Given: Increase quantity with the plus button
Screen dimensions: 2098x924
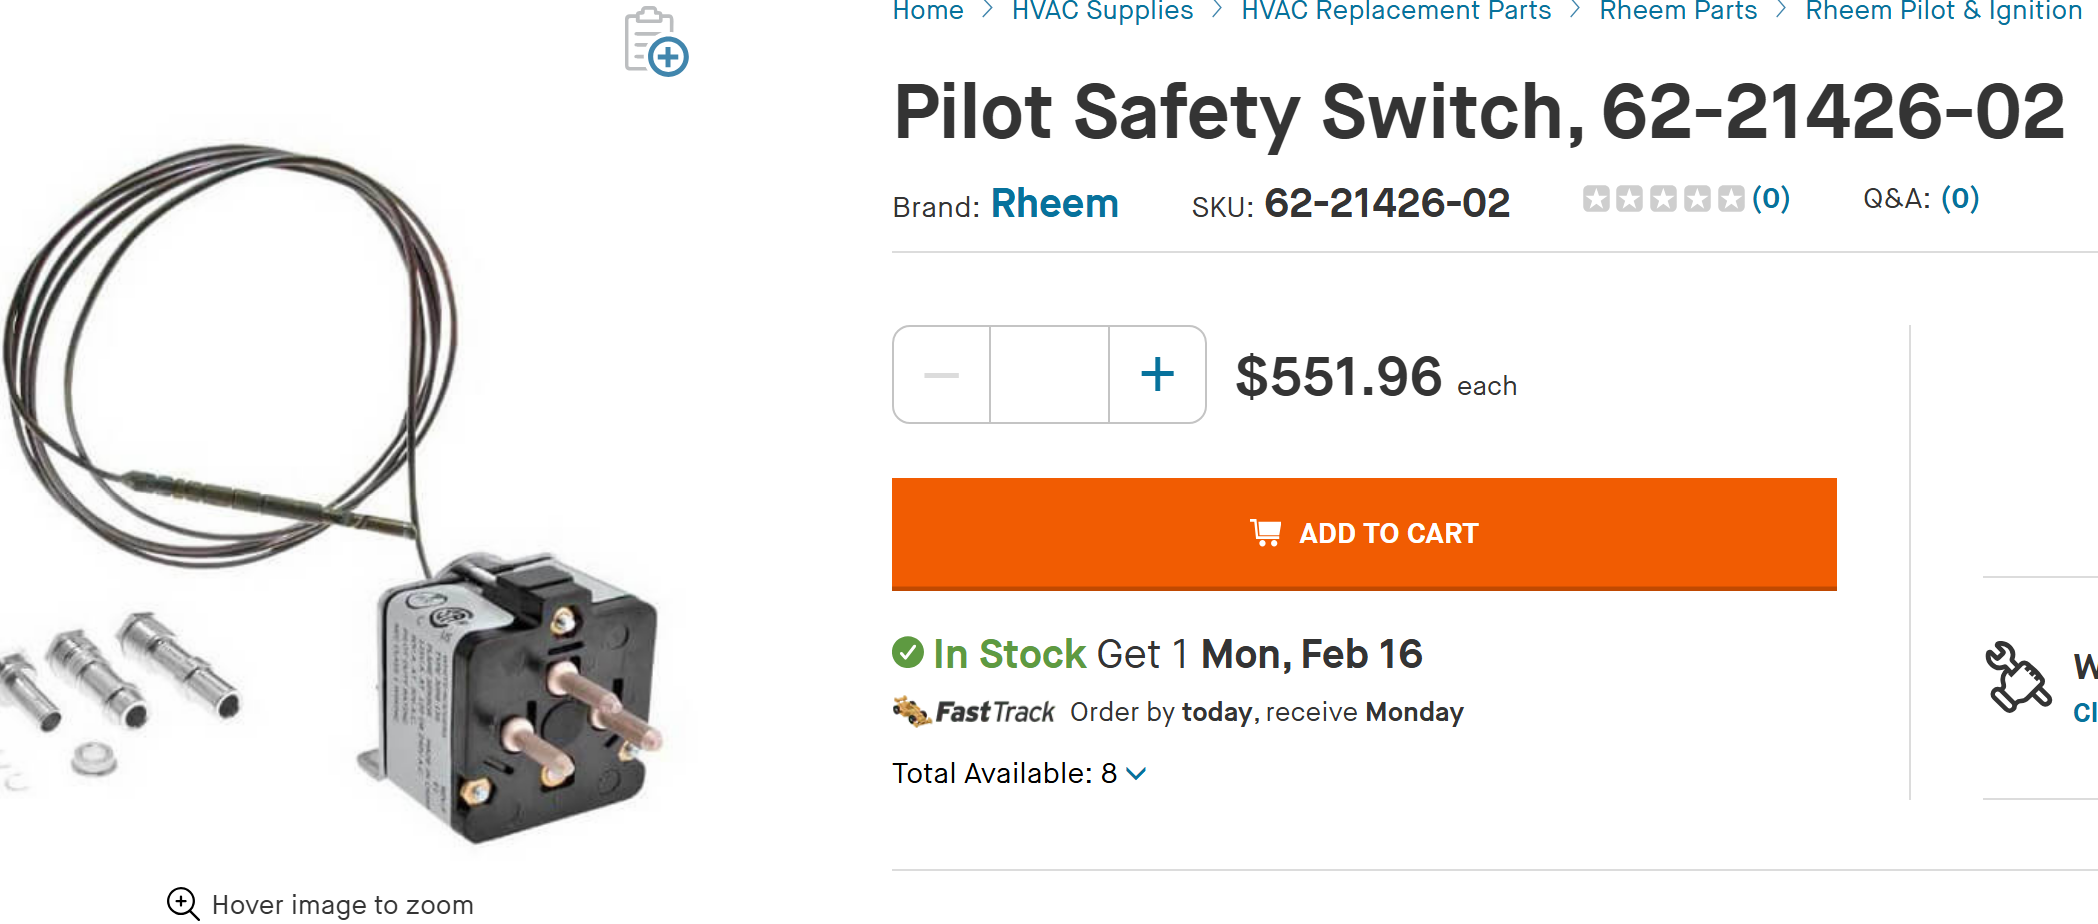Looking at the screenshot, I should click(x=1157, y=375).
